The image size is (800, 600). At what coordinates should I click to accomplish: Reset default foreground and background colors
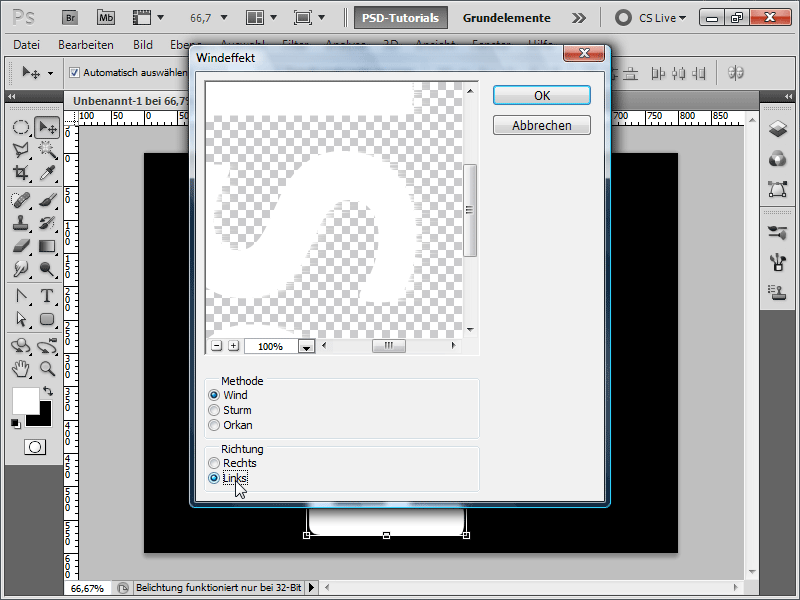pyautogui.click(x=16, y=423)
